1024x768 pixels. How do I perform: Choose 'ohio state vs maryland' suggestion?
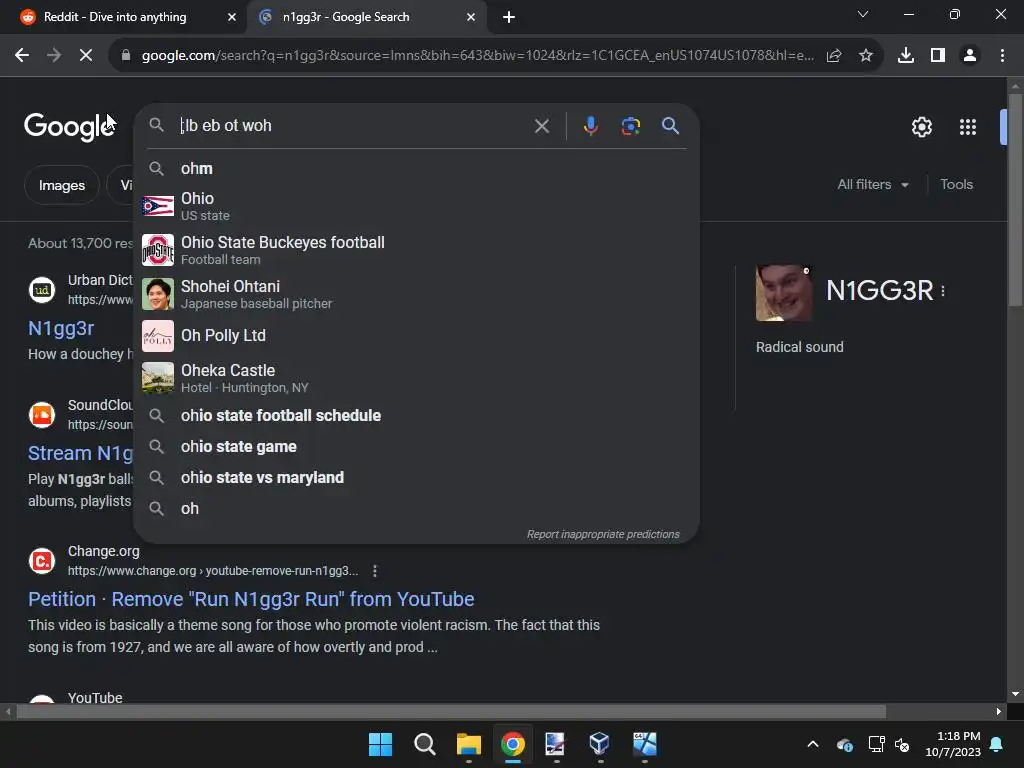pos(415,478)
